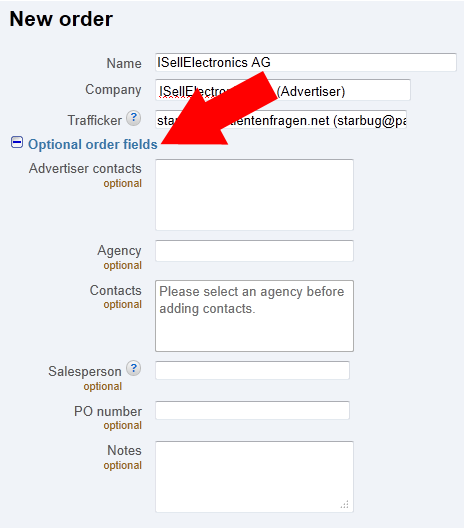Click the New order heading
Image resolution: width=464 pixels, height=528 pixels.
61,19
